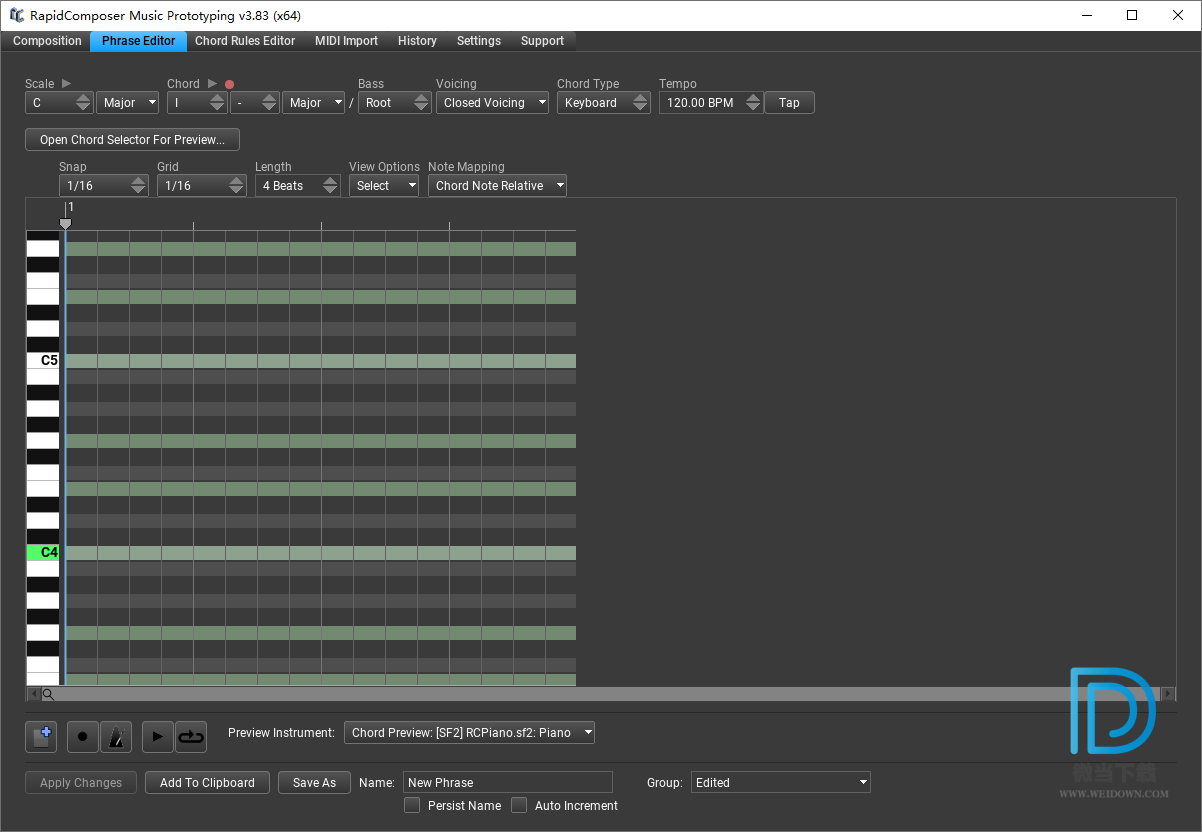The height and width of the screenshot is (832, 1202).
Task: Start recording with the record dot button
Action: click(x=83, y=737)
